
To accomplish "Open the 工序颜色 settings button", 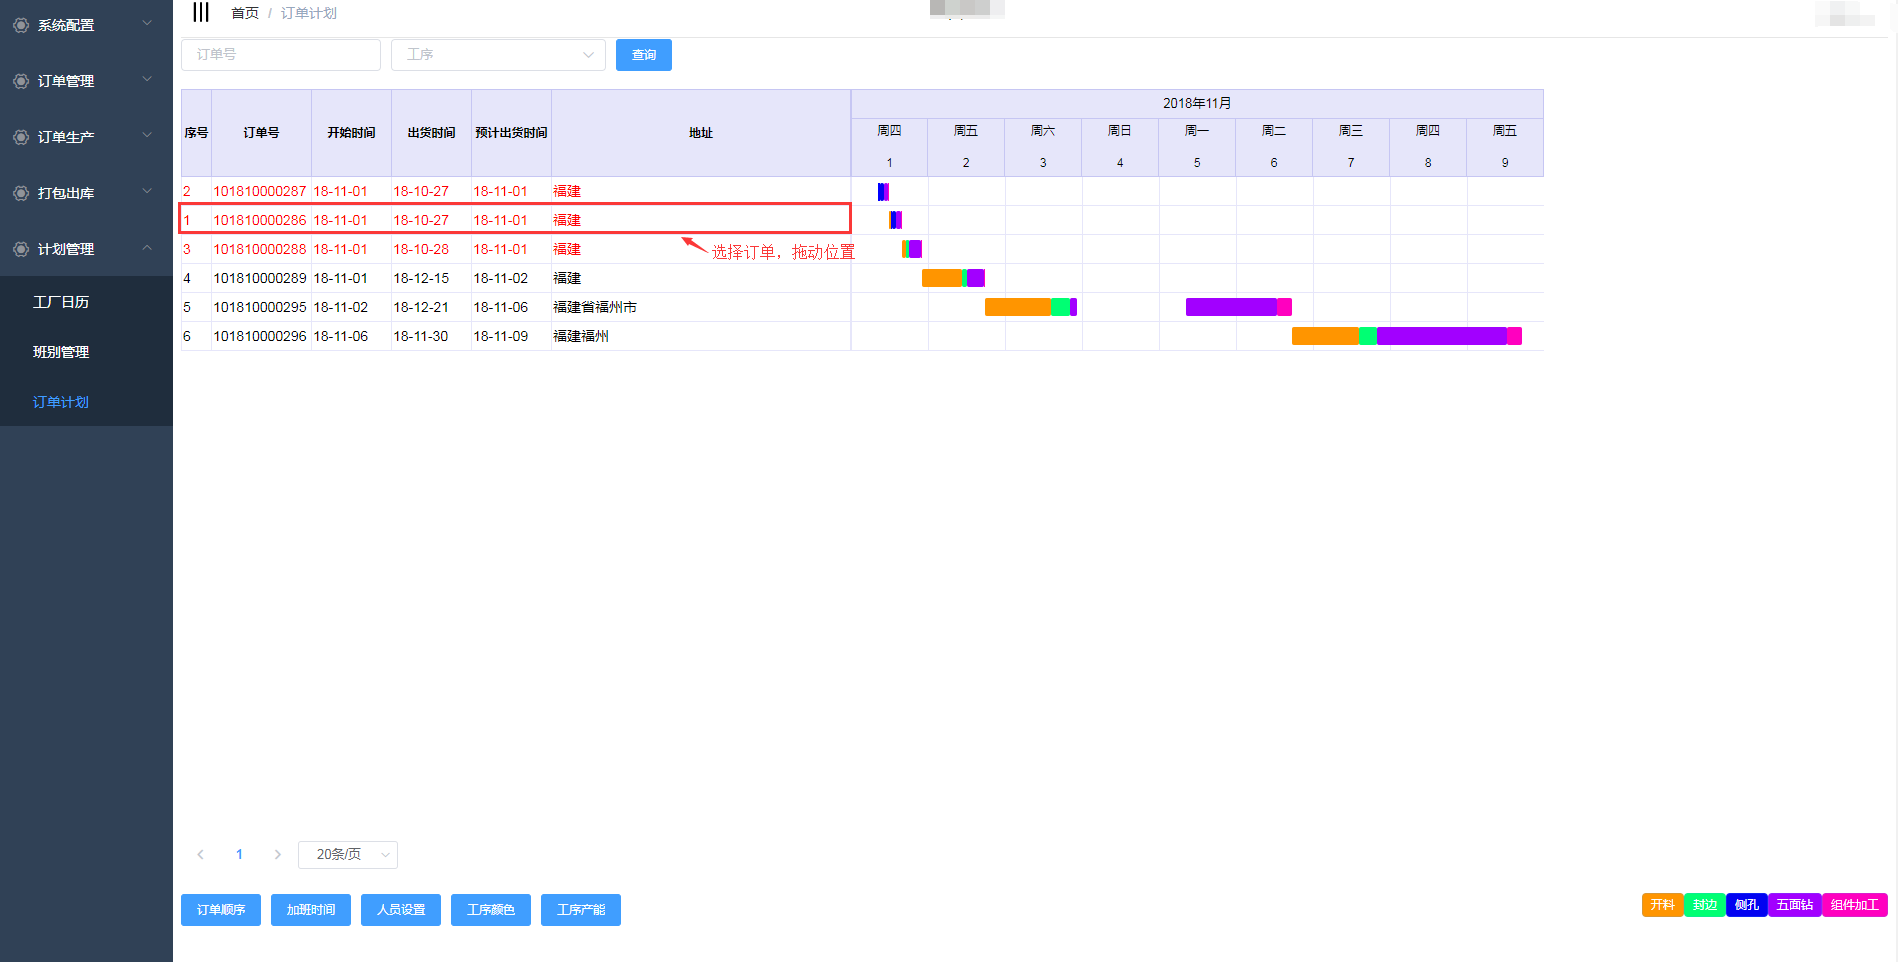I will coord(491,910).
